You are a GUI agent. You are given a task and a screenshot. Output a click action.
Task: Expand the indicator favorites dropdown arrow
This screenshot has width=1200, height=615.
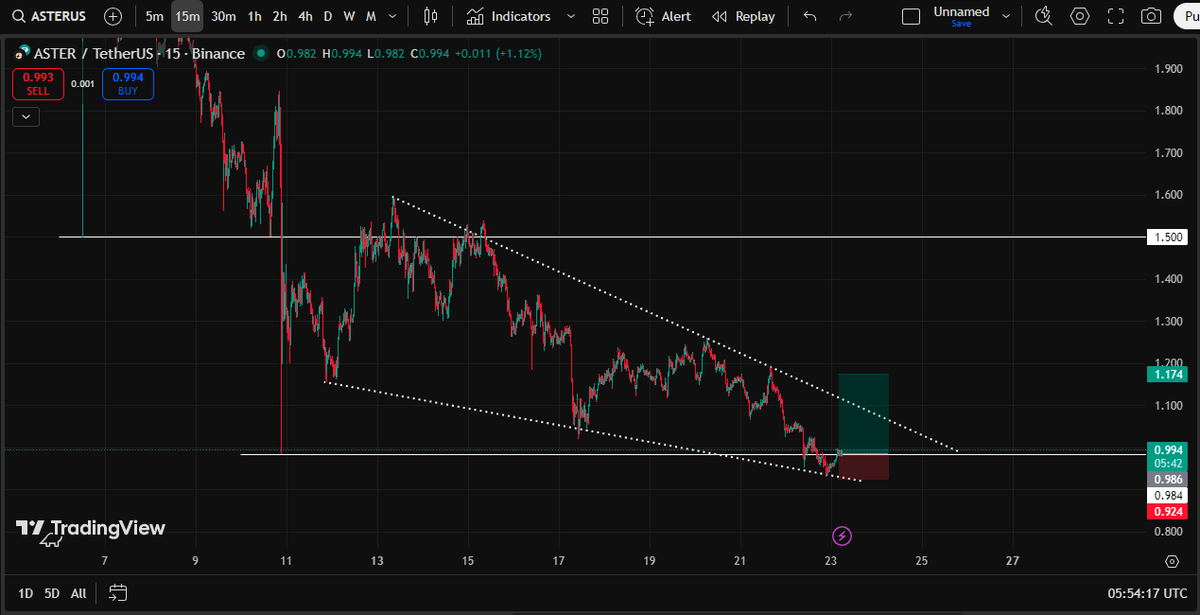(x=571, y=17)
